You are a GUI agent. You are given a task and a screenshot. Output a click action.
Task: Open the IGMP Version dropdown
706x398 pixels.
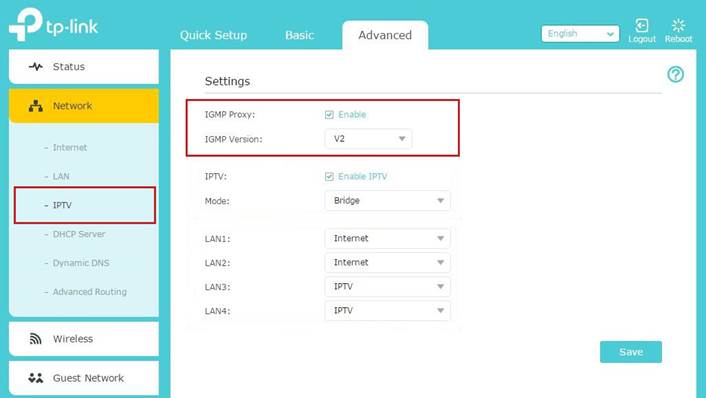368,139
